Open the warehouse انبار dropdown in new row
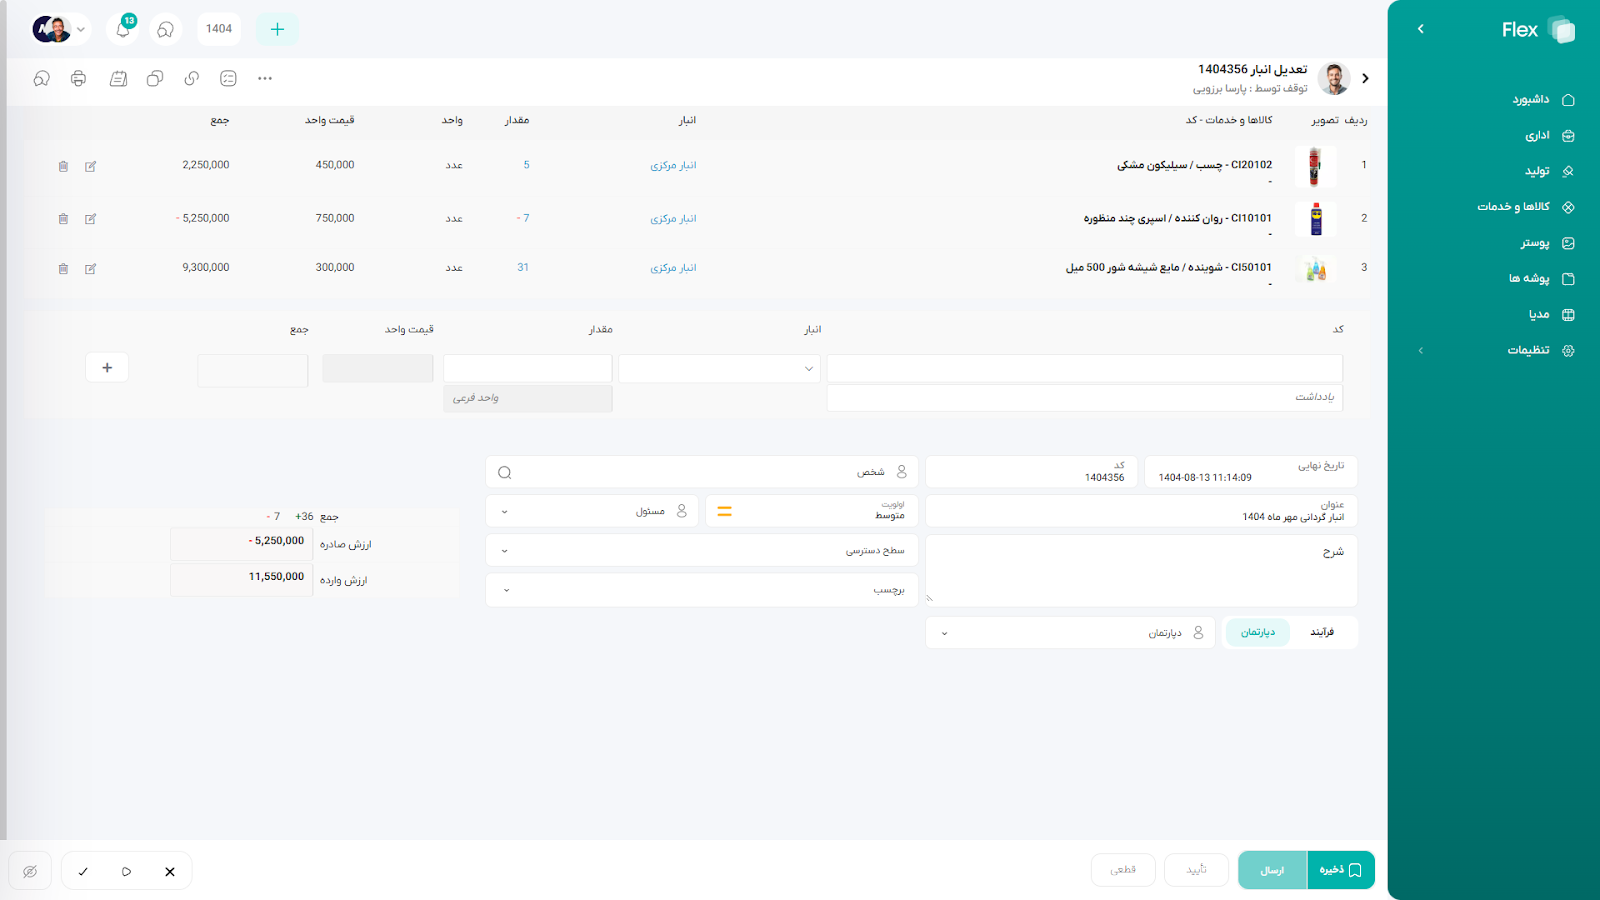 [719, 368]
